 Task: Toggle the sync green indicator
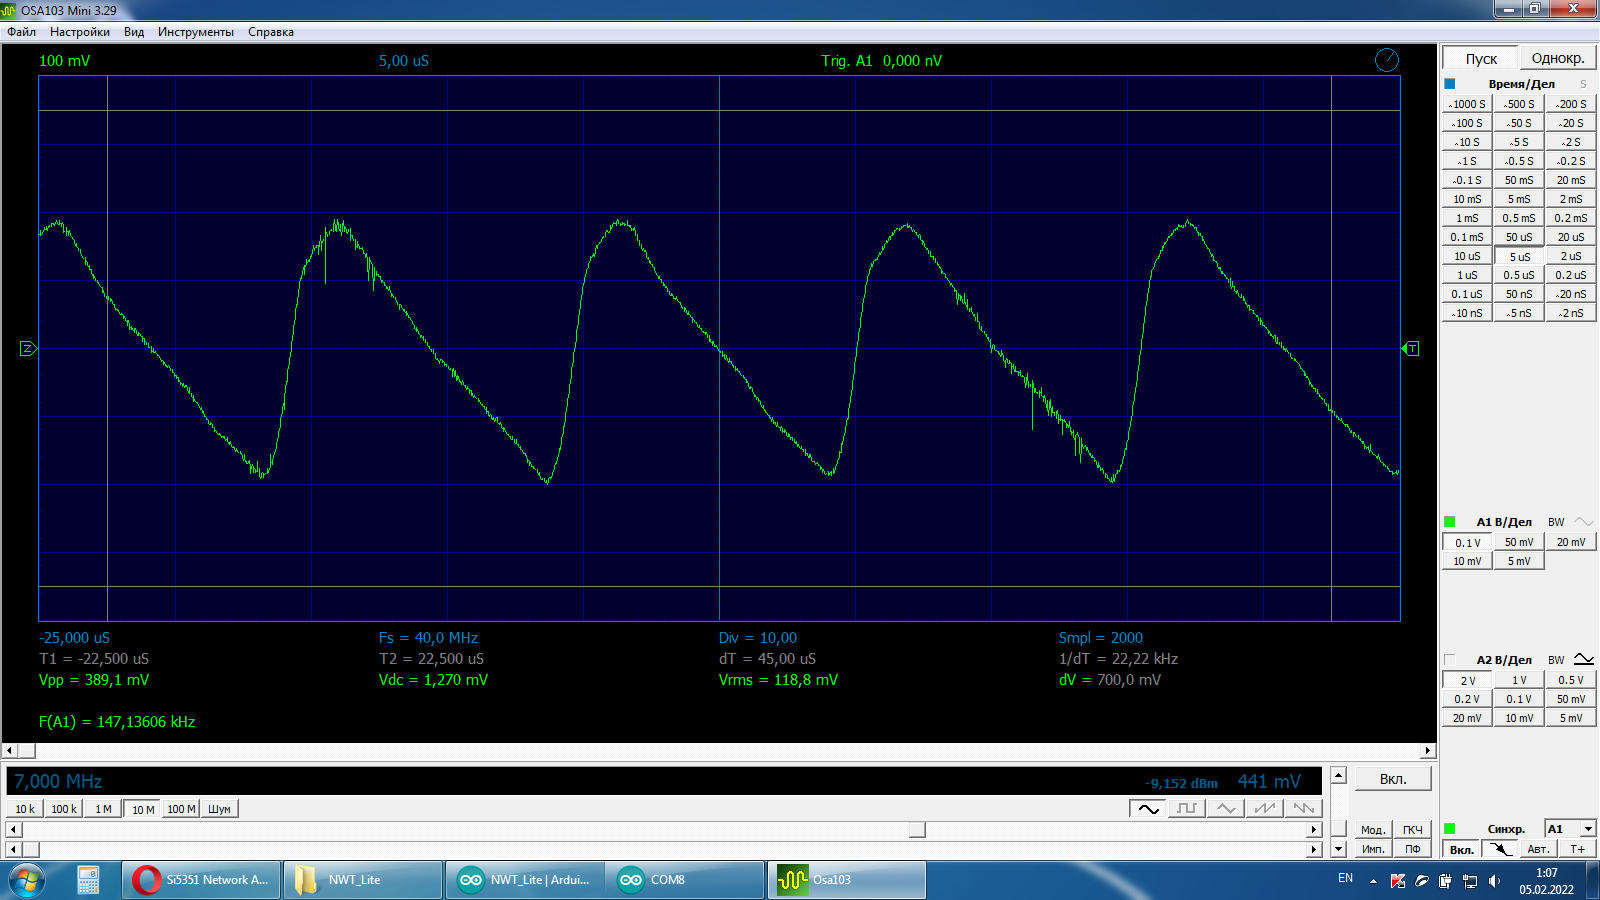[x=1450, y=829]
